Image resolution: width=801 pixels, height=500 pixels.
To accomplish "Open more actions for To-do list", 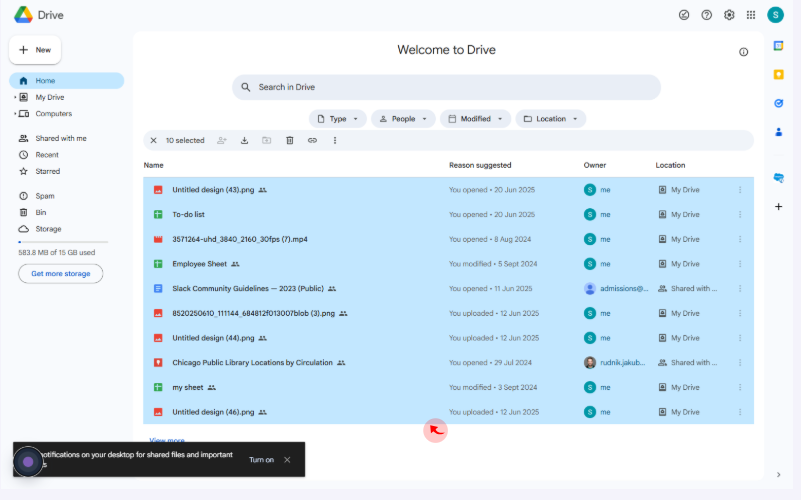I will (740, 215).
